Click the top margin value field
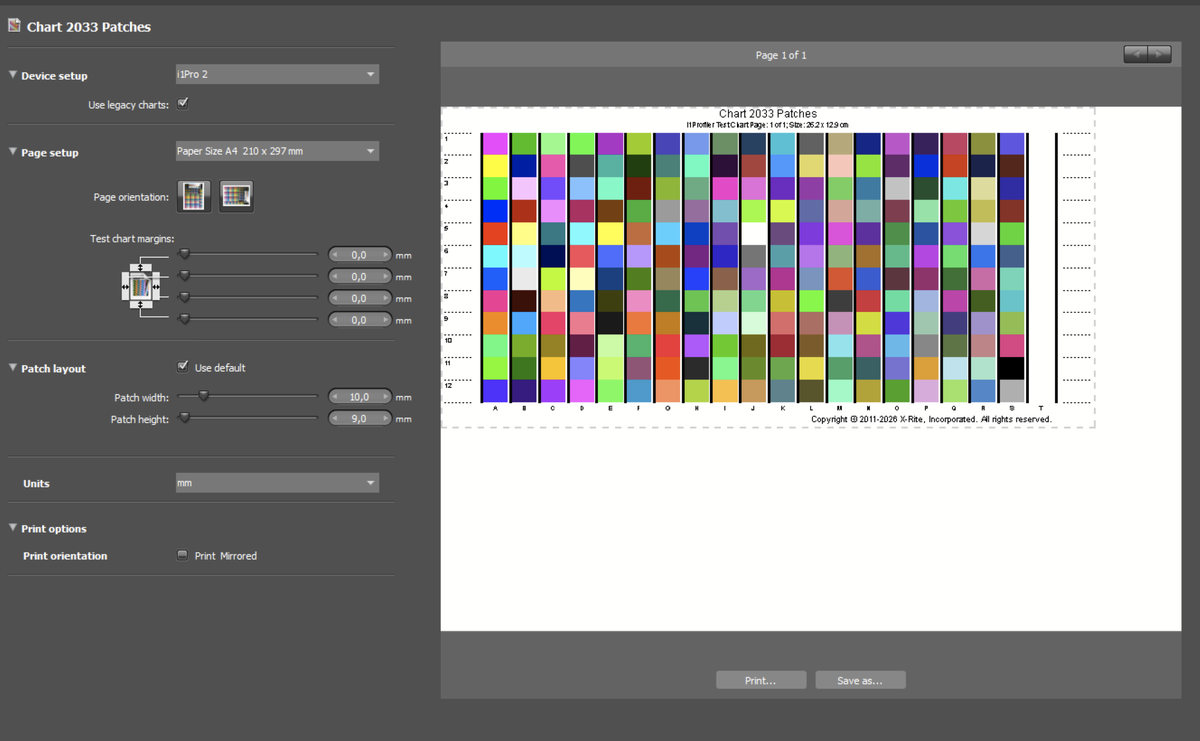This screenshot has width=1200, height=741. pyautogui.click(x=360, y=255)
